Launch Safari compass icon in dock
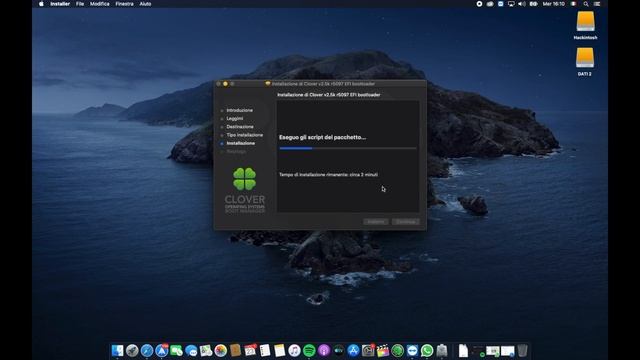Screen dimensions: 640x360 tap(147, 351)
